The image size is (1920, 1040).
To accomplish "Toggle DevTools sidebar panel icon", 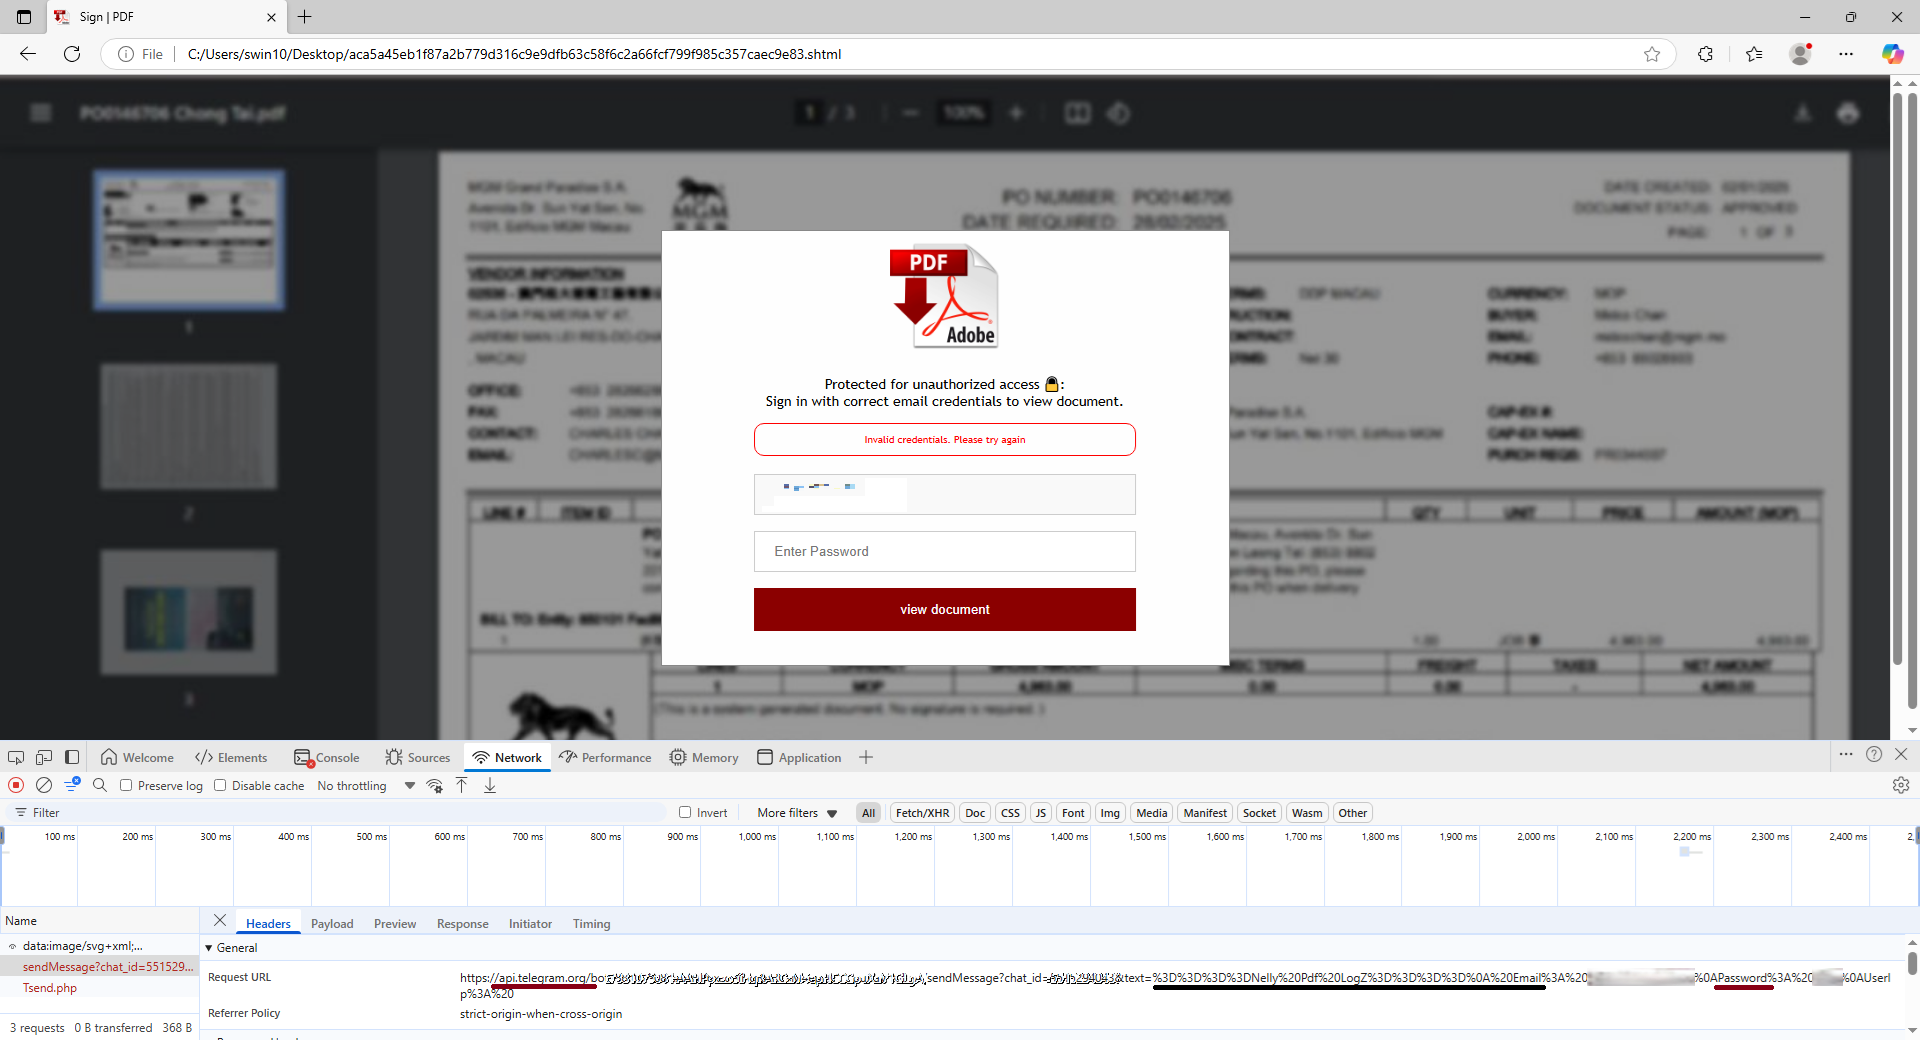I will pyautogui.click(x=72, y=757).
